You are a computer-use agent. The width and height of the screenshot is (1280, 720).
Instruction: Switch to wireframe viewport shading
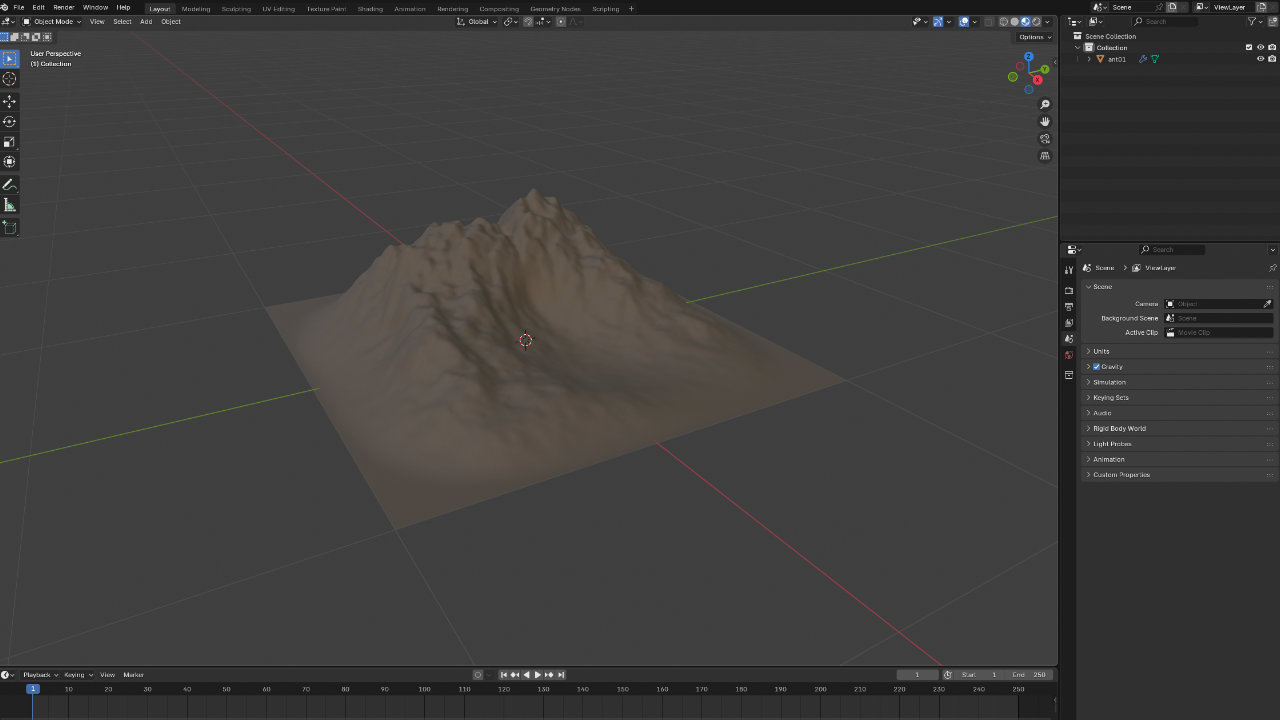(1003, 22)
